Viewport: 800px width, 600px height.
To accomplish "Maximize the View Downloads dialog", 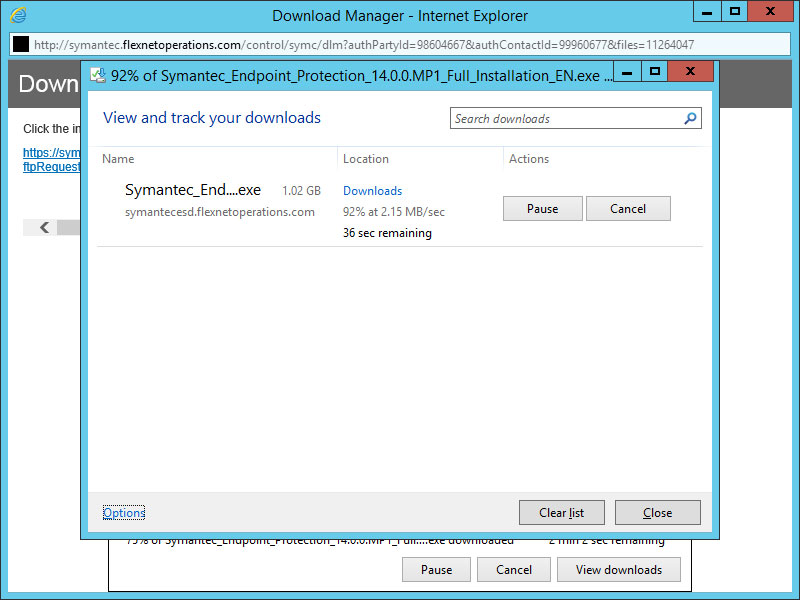I will click(655, 72).
